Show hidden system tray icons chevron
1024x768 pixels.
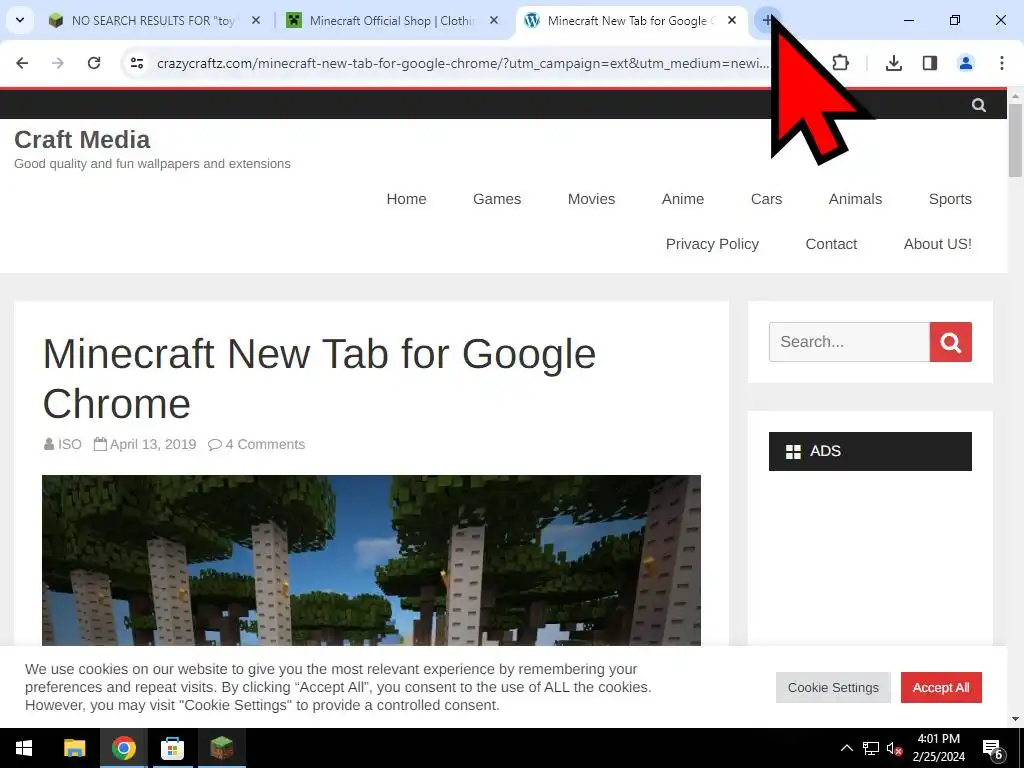pyautogui.click(x=846, y=748)
